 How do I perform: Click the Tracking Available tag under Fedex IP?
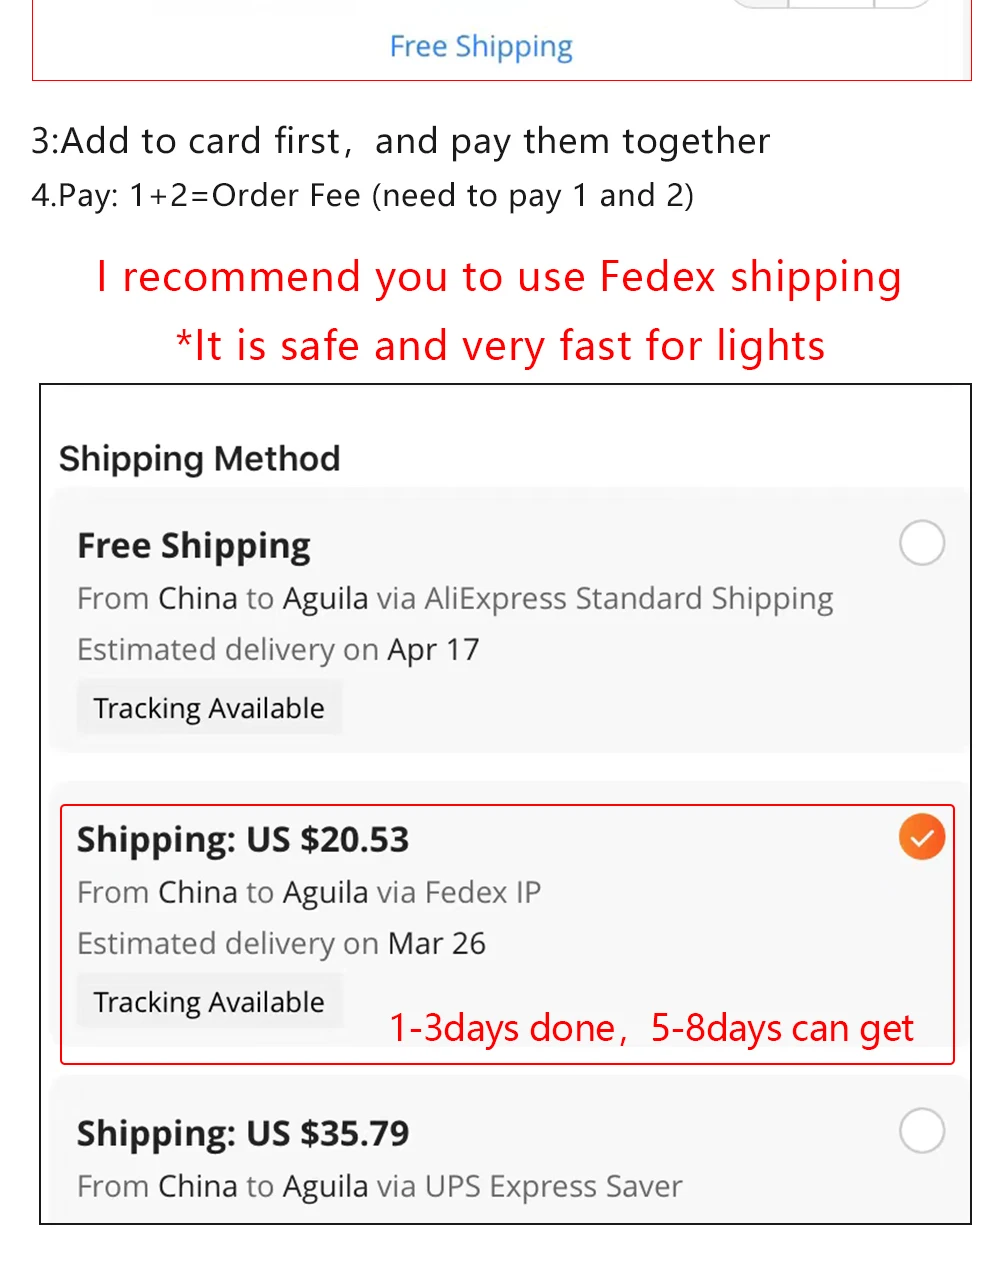coord(209,1002)
